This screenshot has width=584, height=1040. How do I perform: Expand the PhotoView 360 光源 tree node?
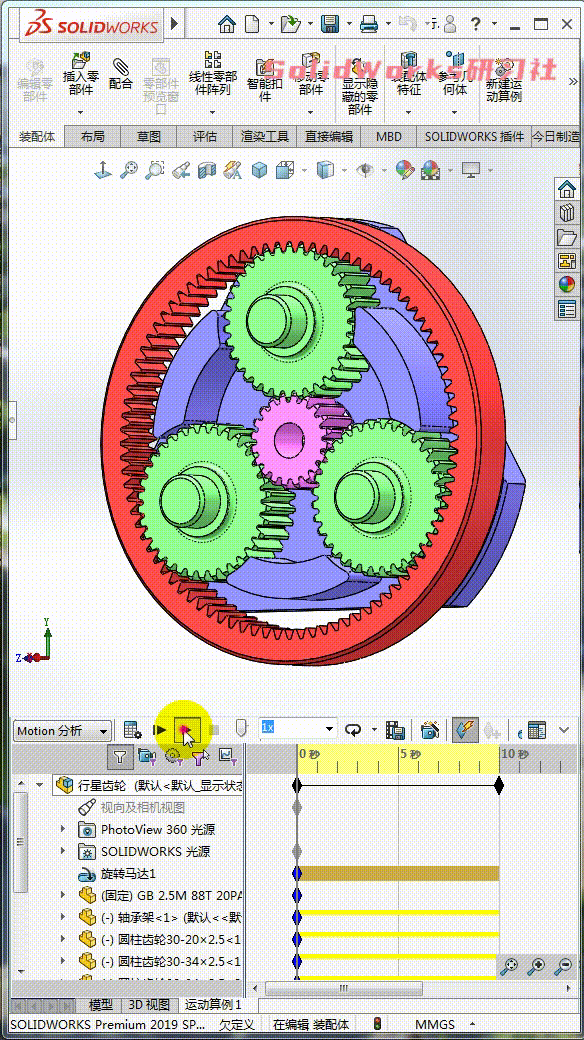(x=63, y=829)
